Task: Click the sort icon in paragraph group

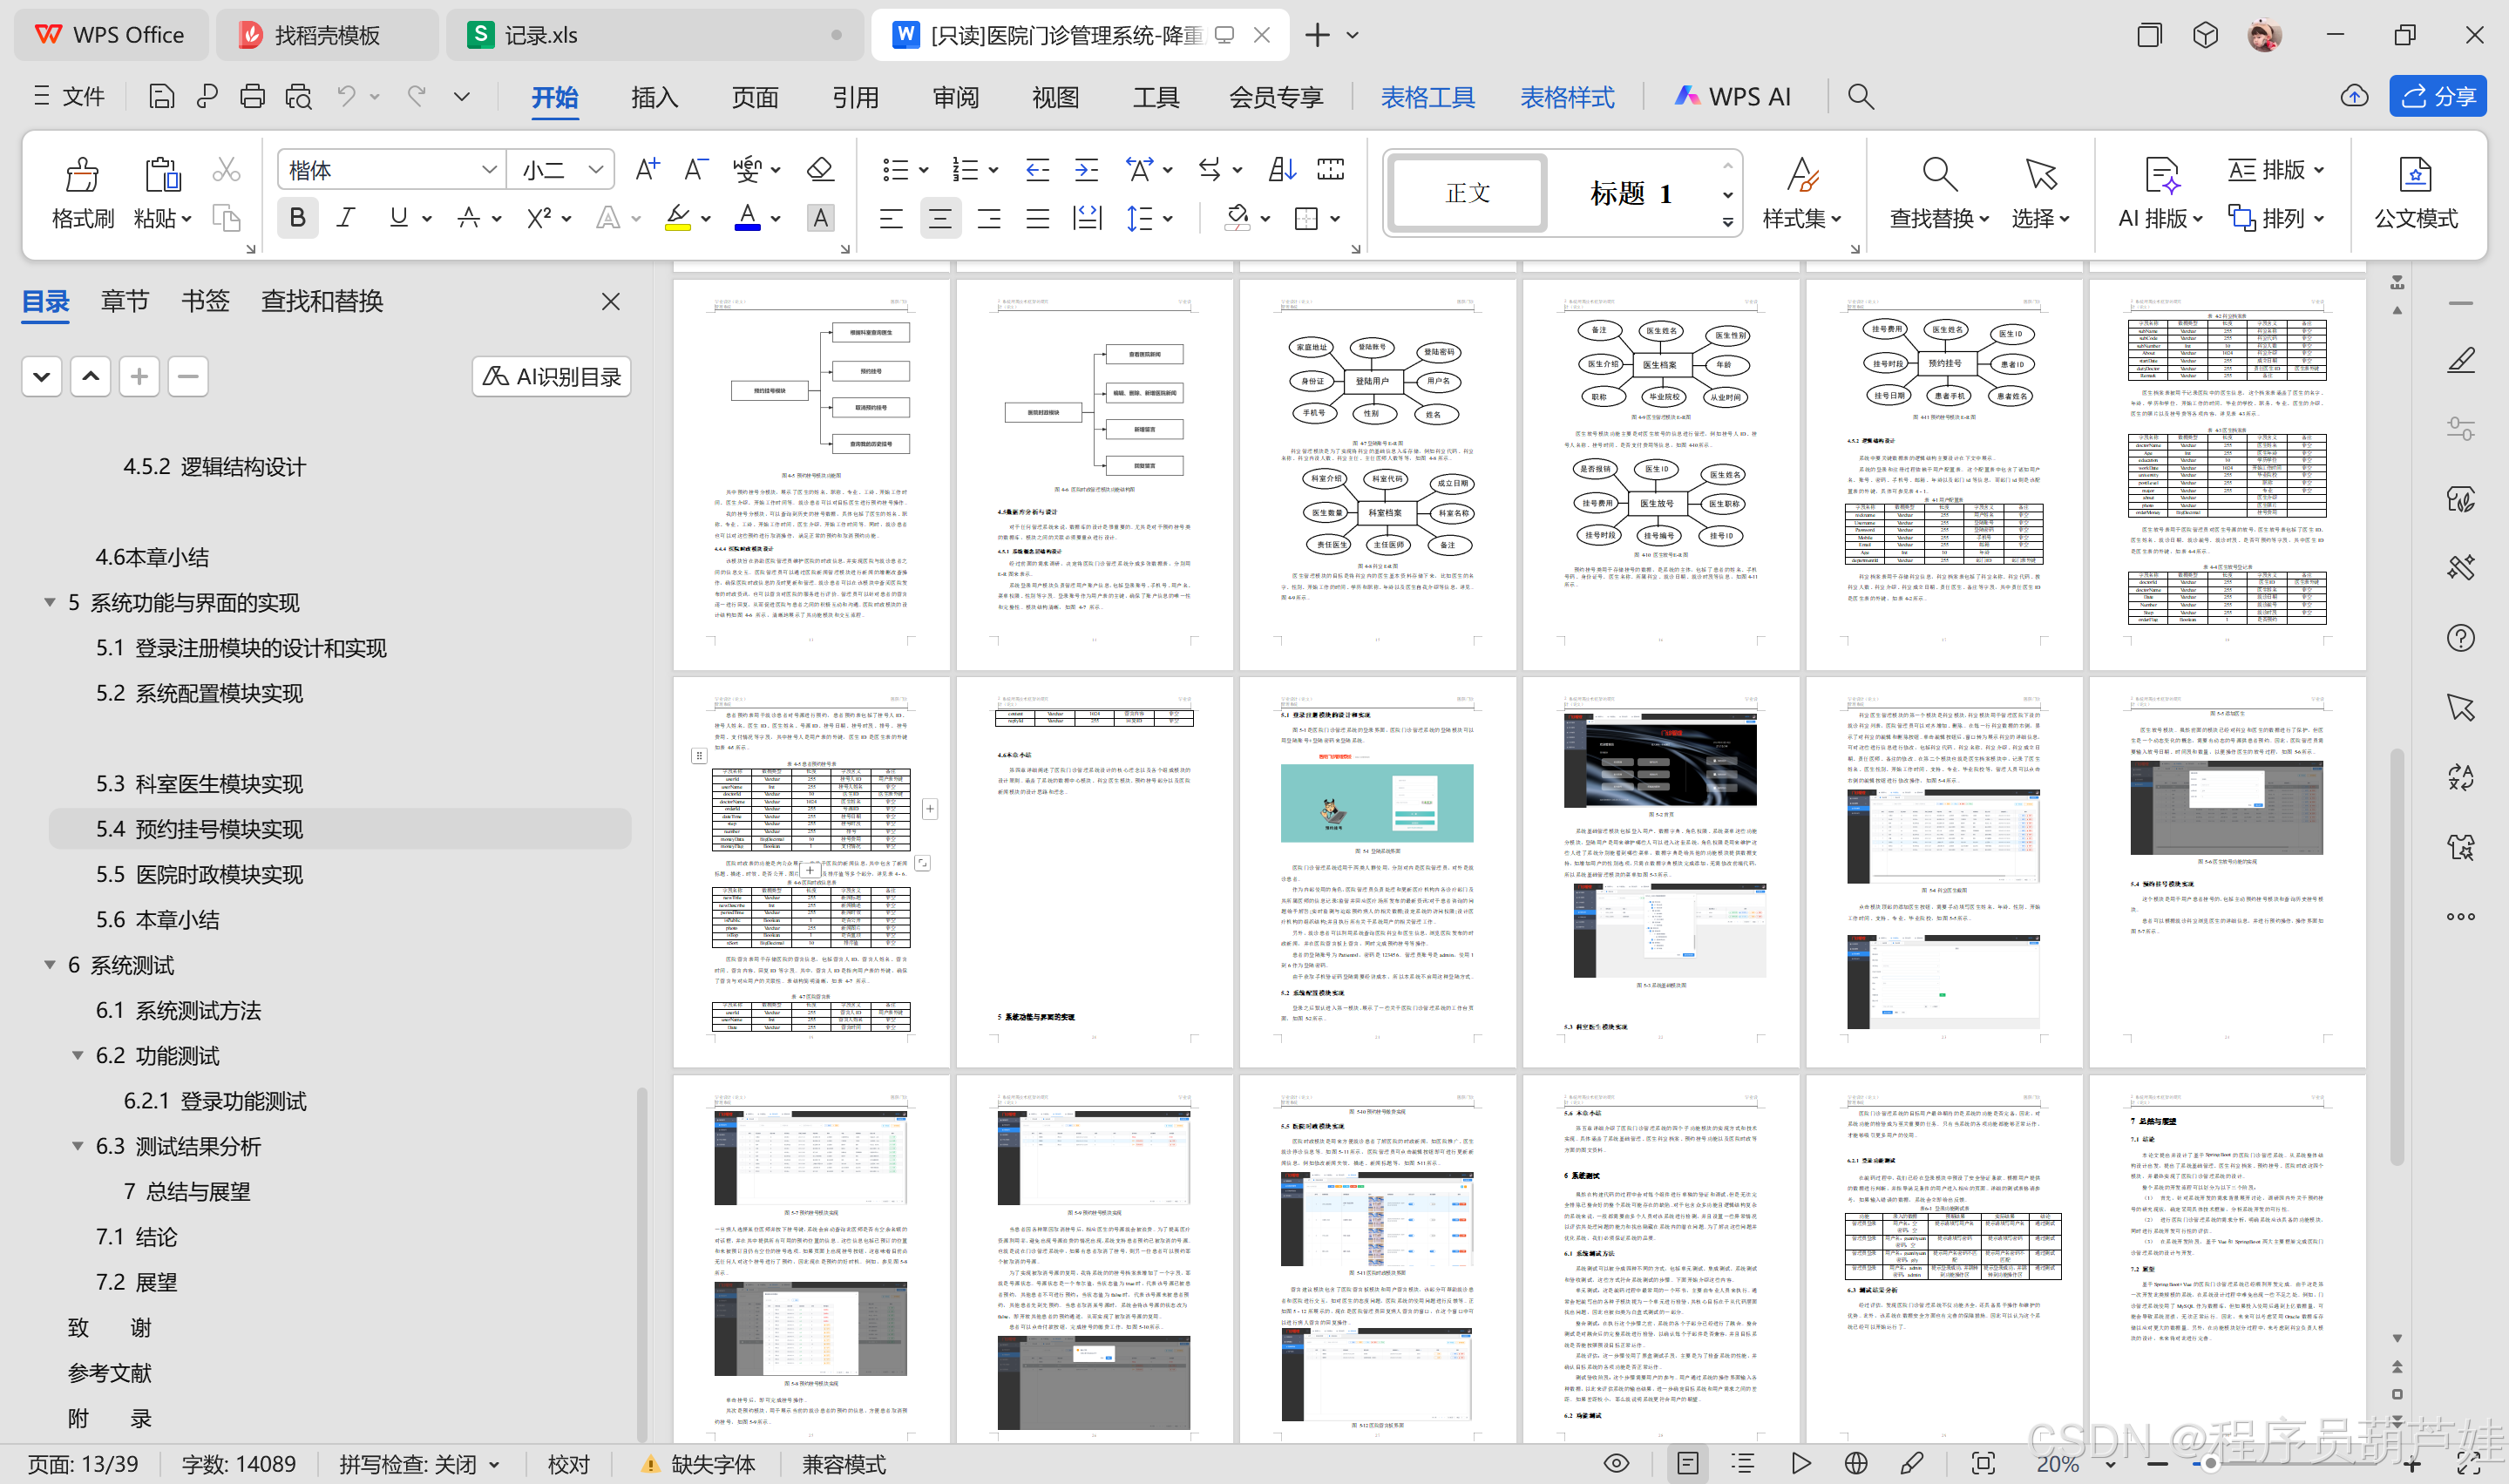Action: coord(1282,169)
